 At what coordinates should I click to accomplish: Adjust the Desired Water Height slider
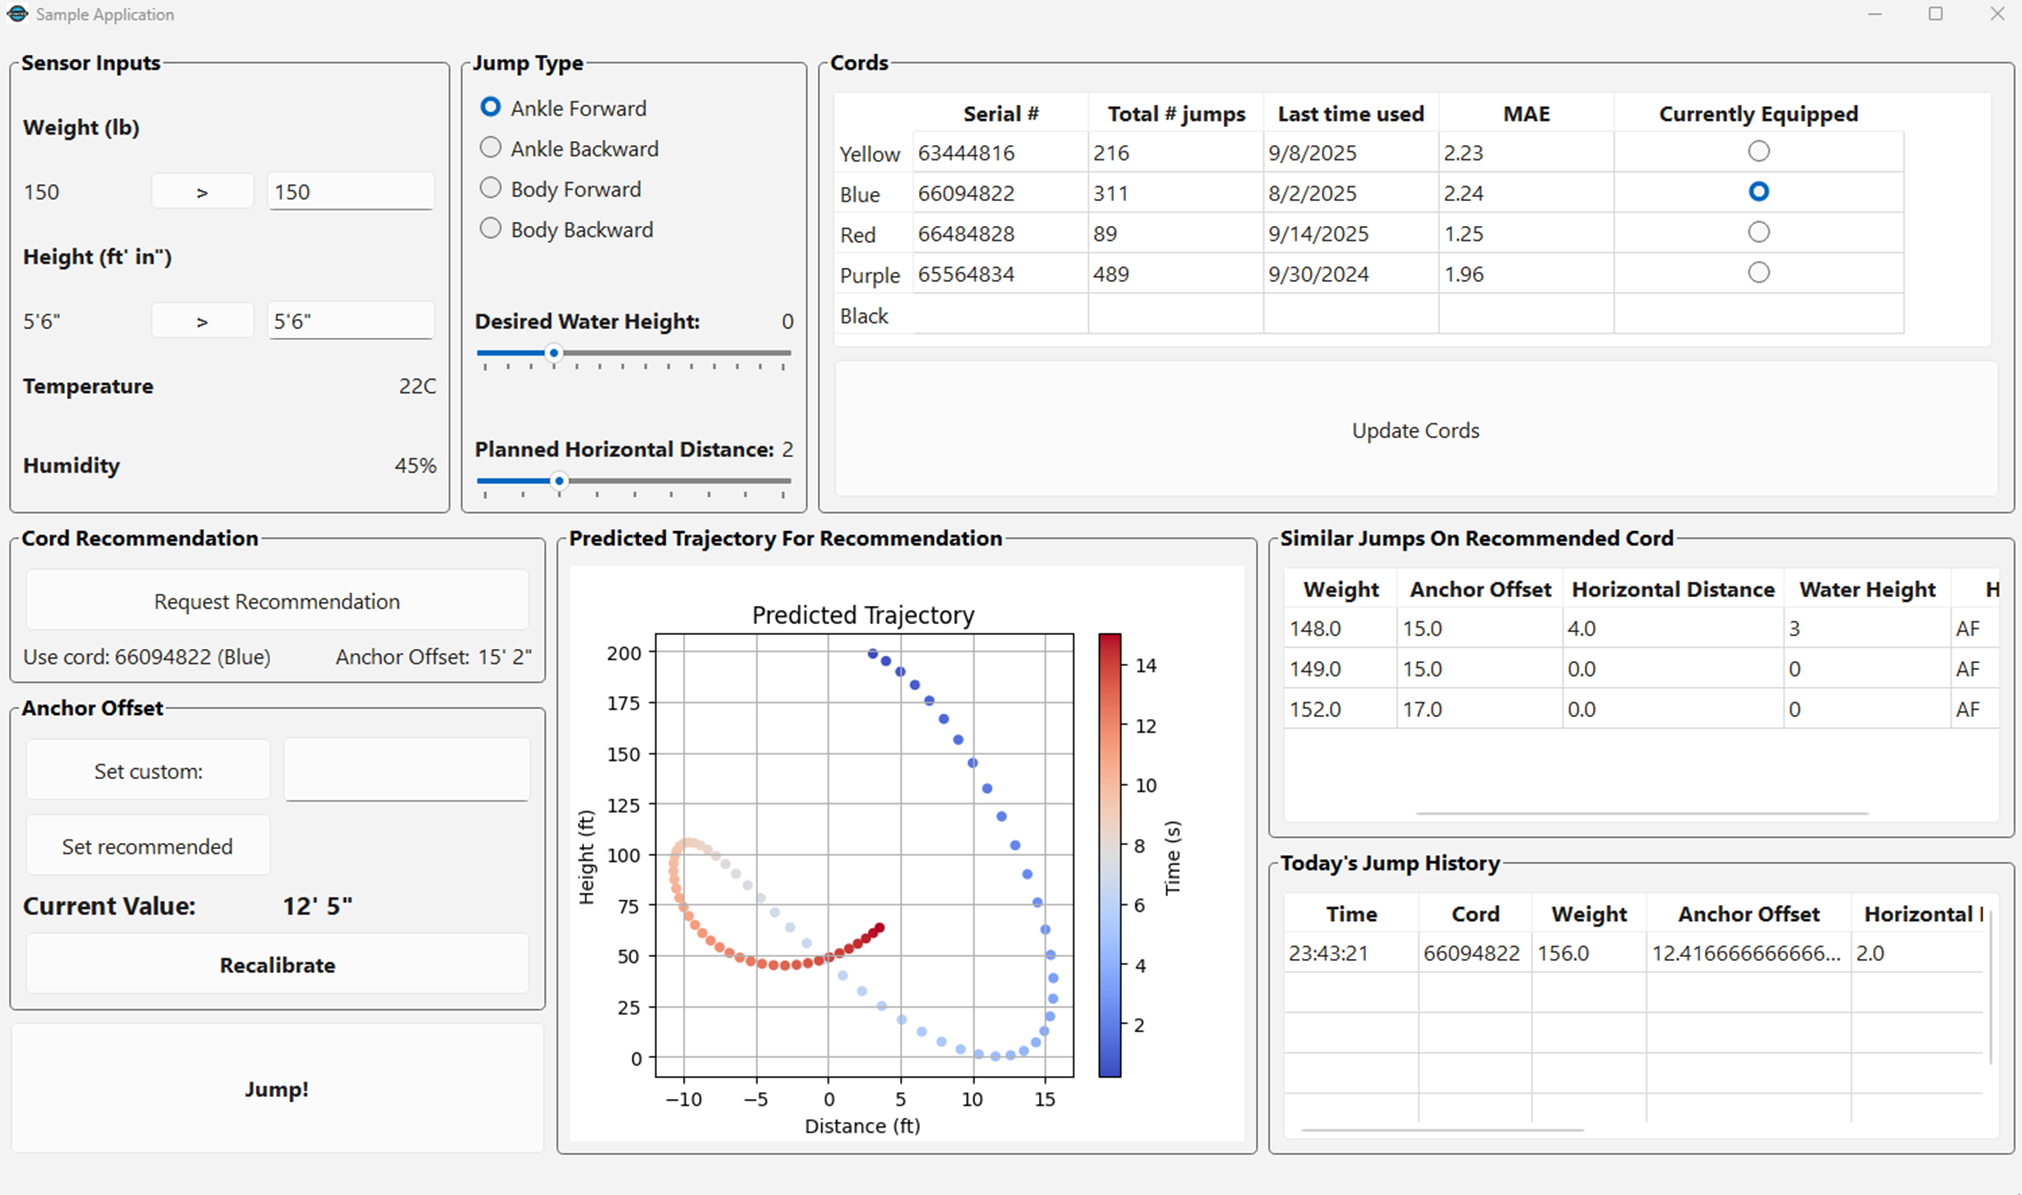coord(554,353)
